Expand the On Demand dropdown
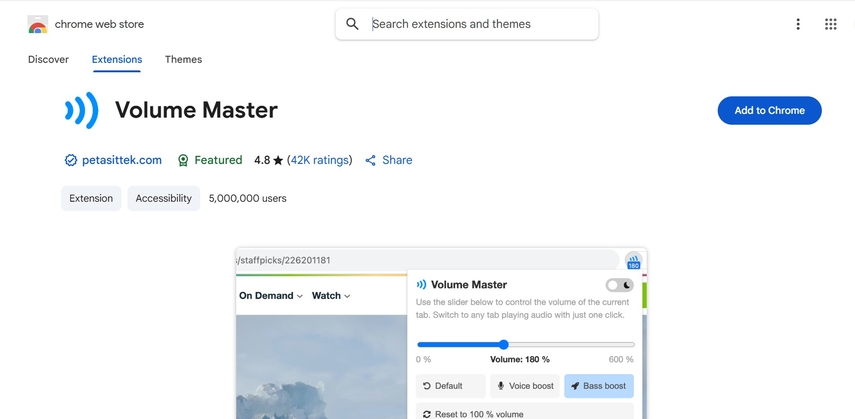The height and width of the screenshot is (419, 855). coord(270,296)
